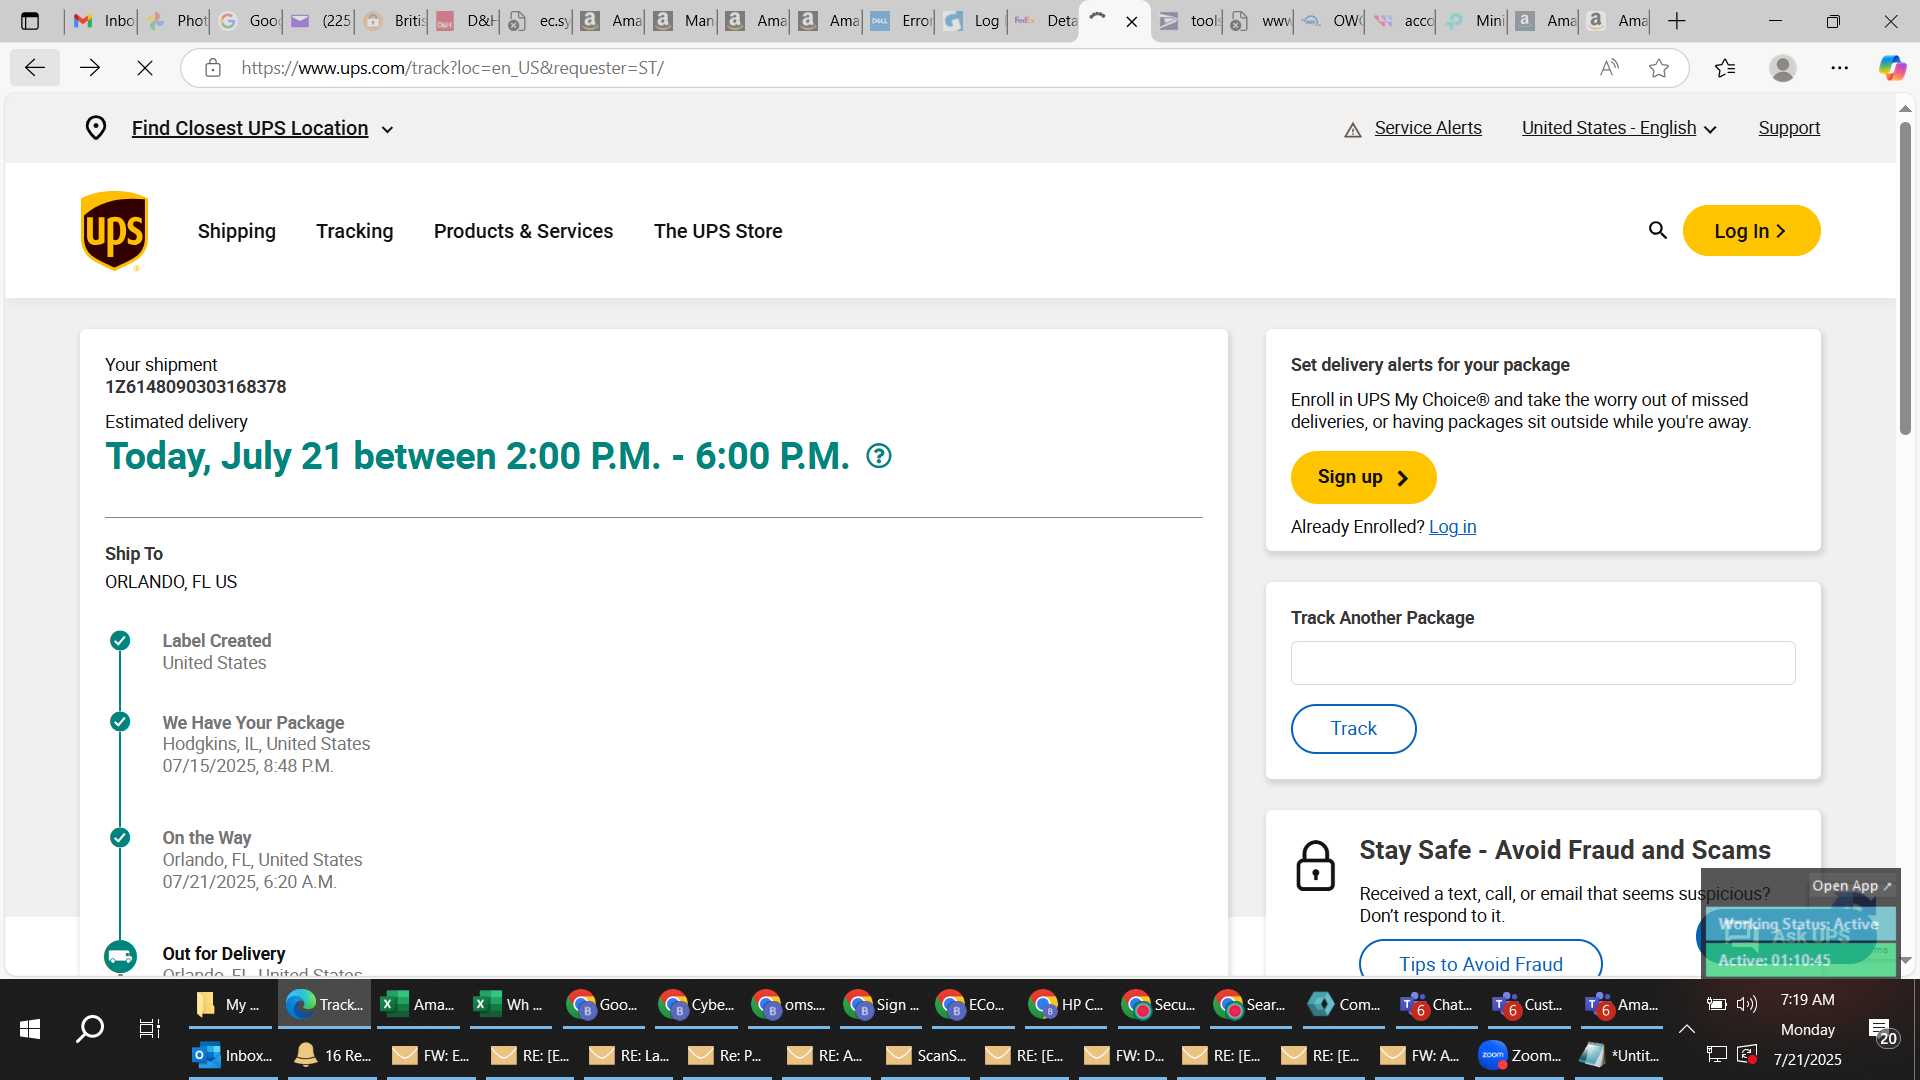
Task: Click the Track Another Package input field
Action: (1542, 663)
